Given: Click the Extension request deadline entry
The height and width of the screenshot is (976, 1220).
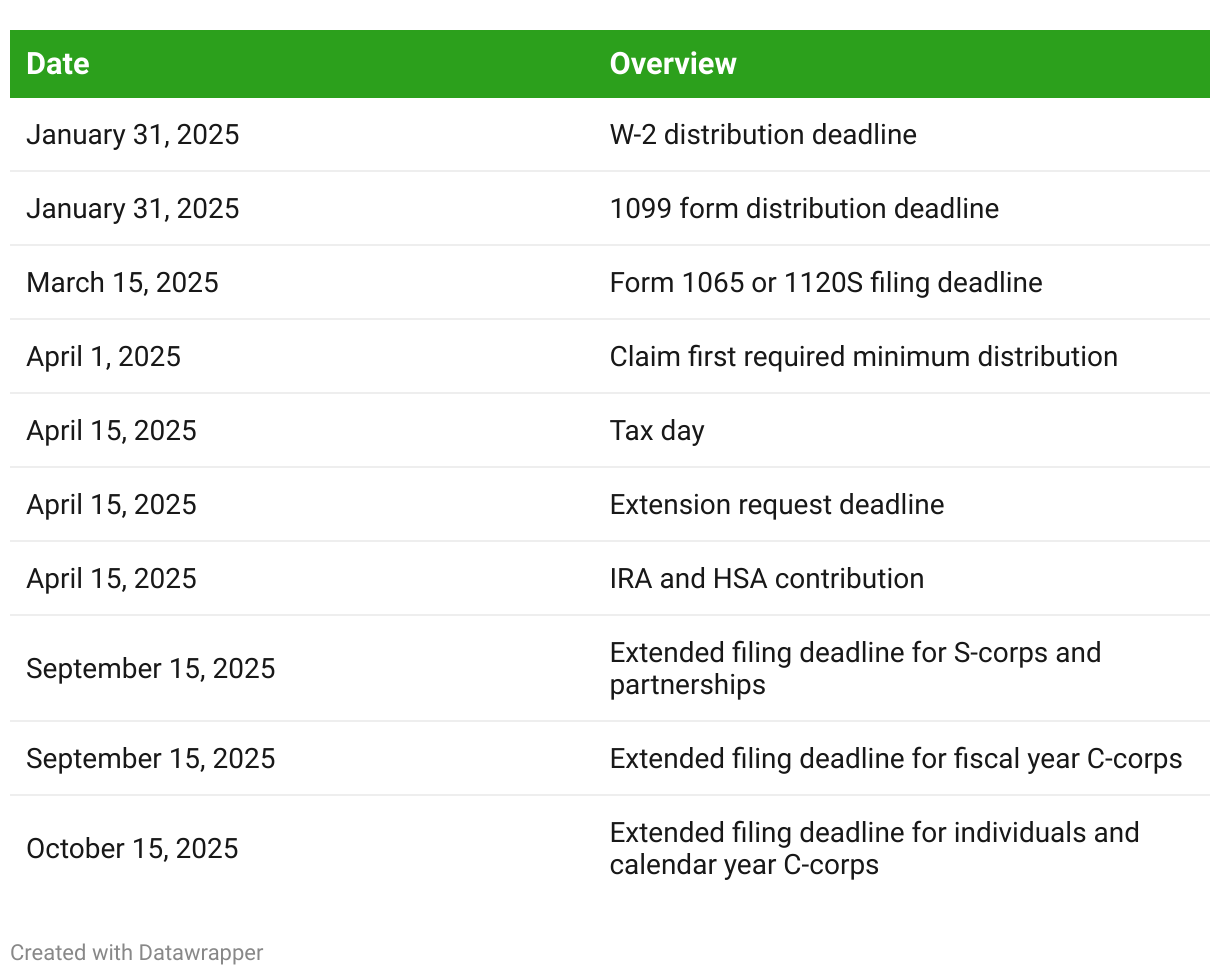Looking at the screenshot, I should coord(776,505).
